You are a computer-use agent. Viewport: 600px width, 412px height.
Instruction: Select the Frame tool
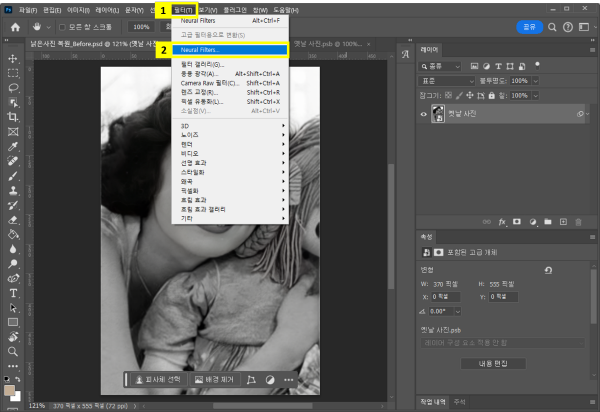(x=13, y=132)
